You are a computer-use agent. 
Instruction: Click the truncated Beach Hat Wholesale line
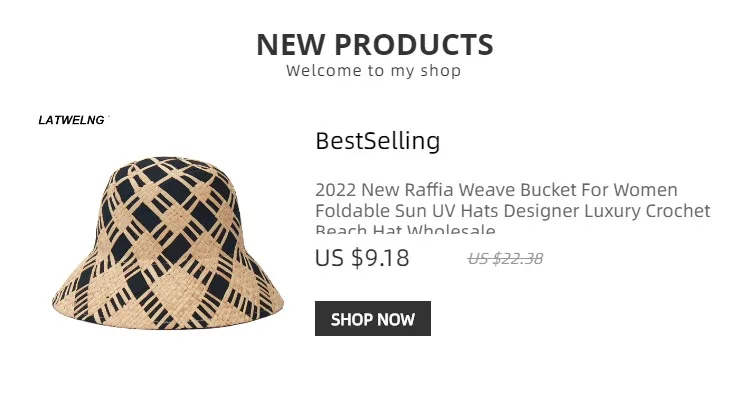405,228
